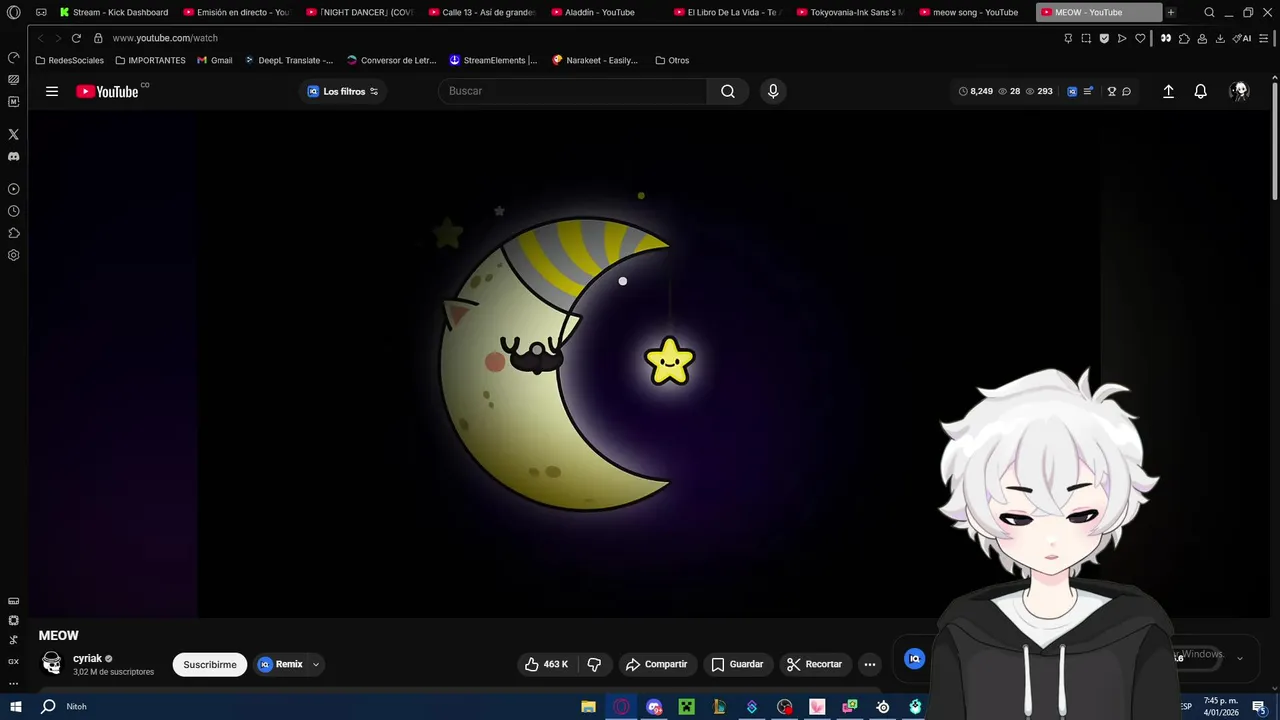Like the video with 463 K likes
The image size is (1280, 720).
pyautogui.click(x=547, y=664)
